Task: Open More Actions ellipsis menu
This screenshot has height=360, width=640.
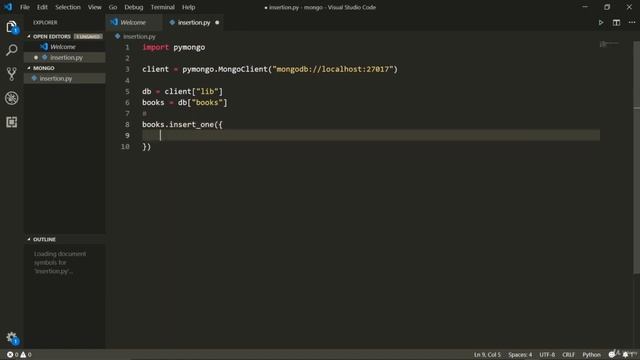Action: click(x=632, y=22)
